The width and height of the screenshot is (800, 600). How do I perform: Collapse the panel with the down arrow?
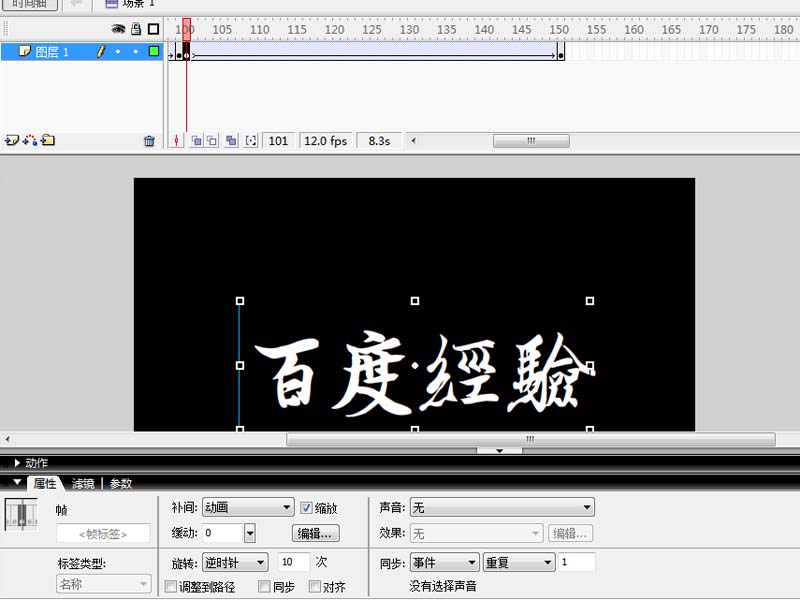[499, 451]
